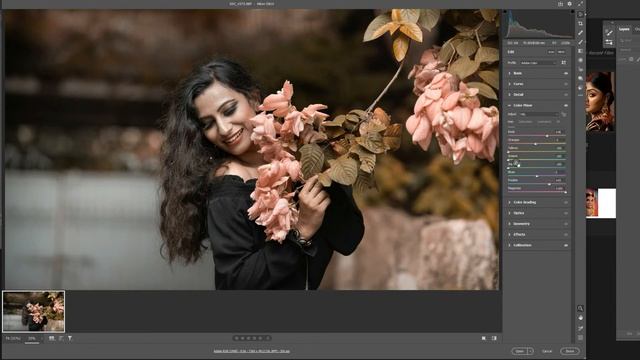Toggle Detail panel visibility eye
This screenshot has height=360, width=640.
click(x=566, y=94)
